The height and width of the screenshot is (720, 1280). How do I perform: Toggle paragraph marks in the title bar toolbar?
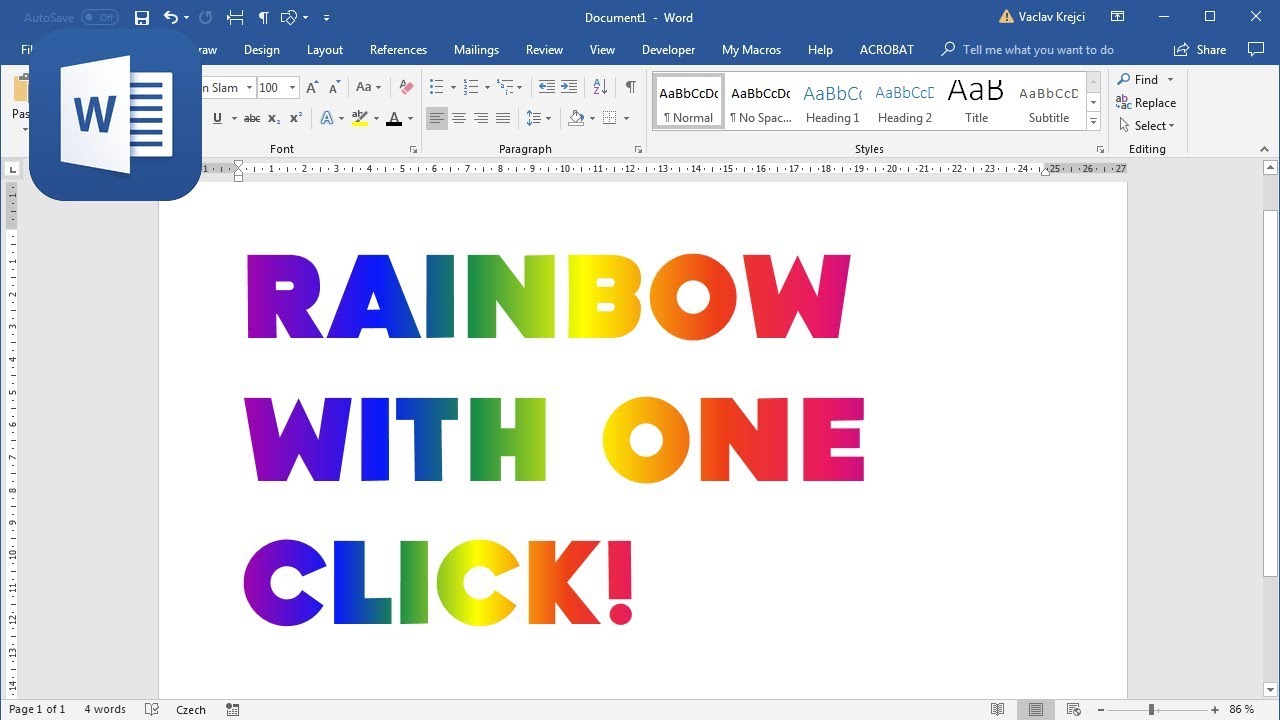pyautogui.click(x=264, y=18)
